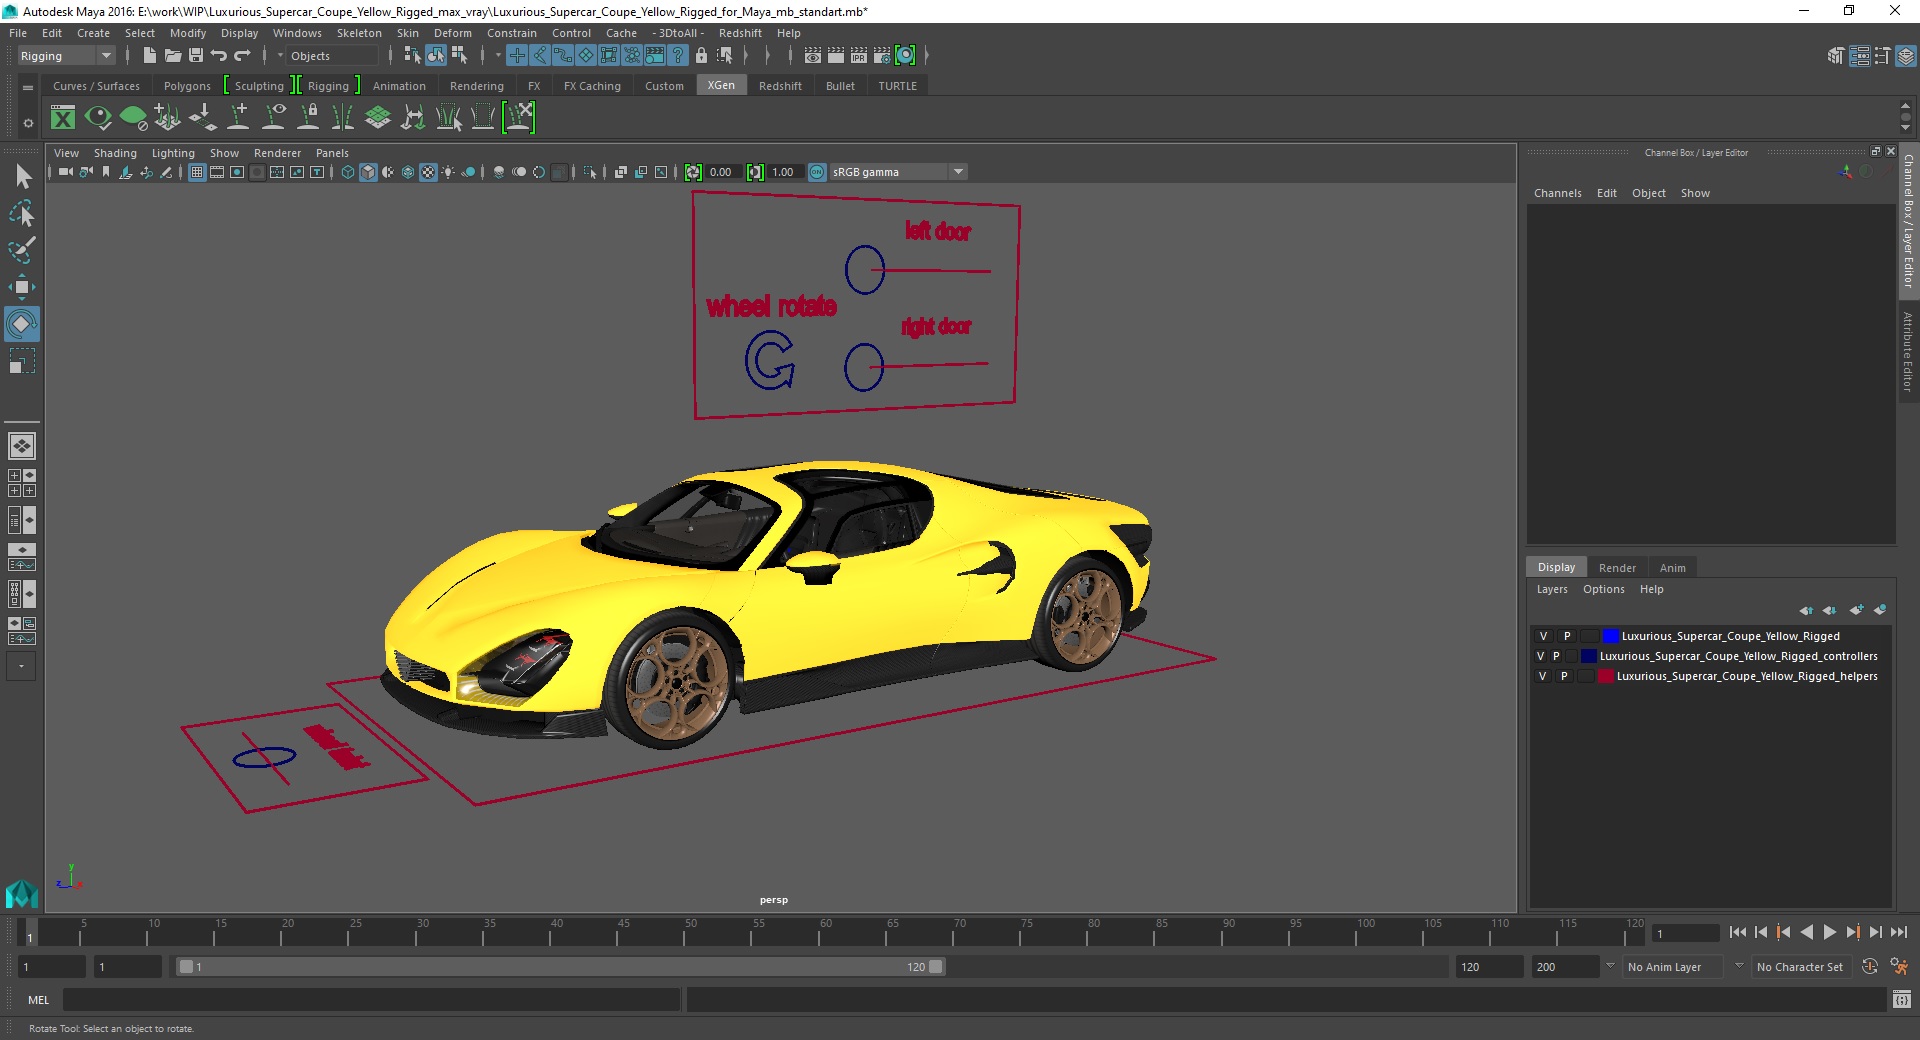Open the XGen window shelf icon
The width and height of the screenshot is (1920, 1040).
63,118
